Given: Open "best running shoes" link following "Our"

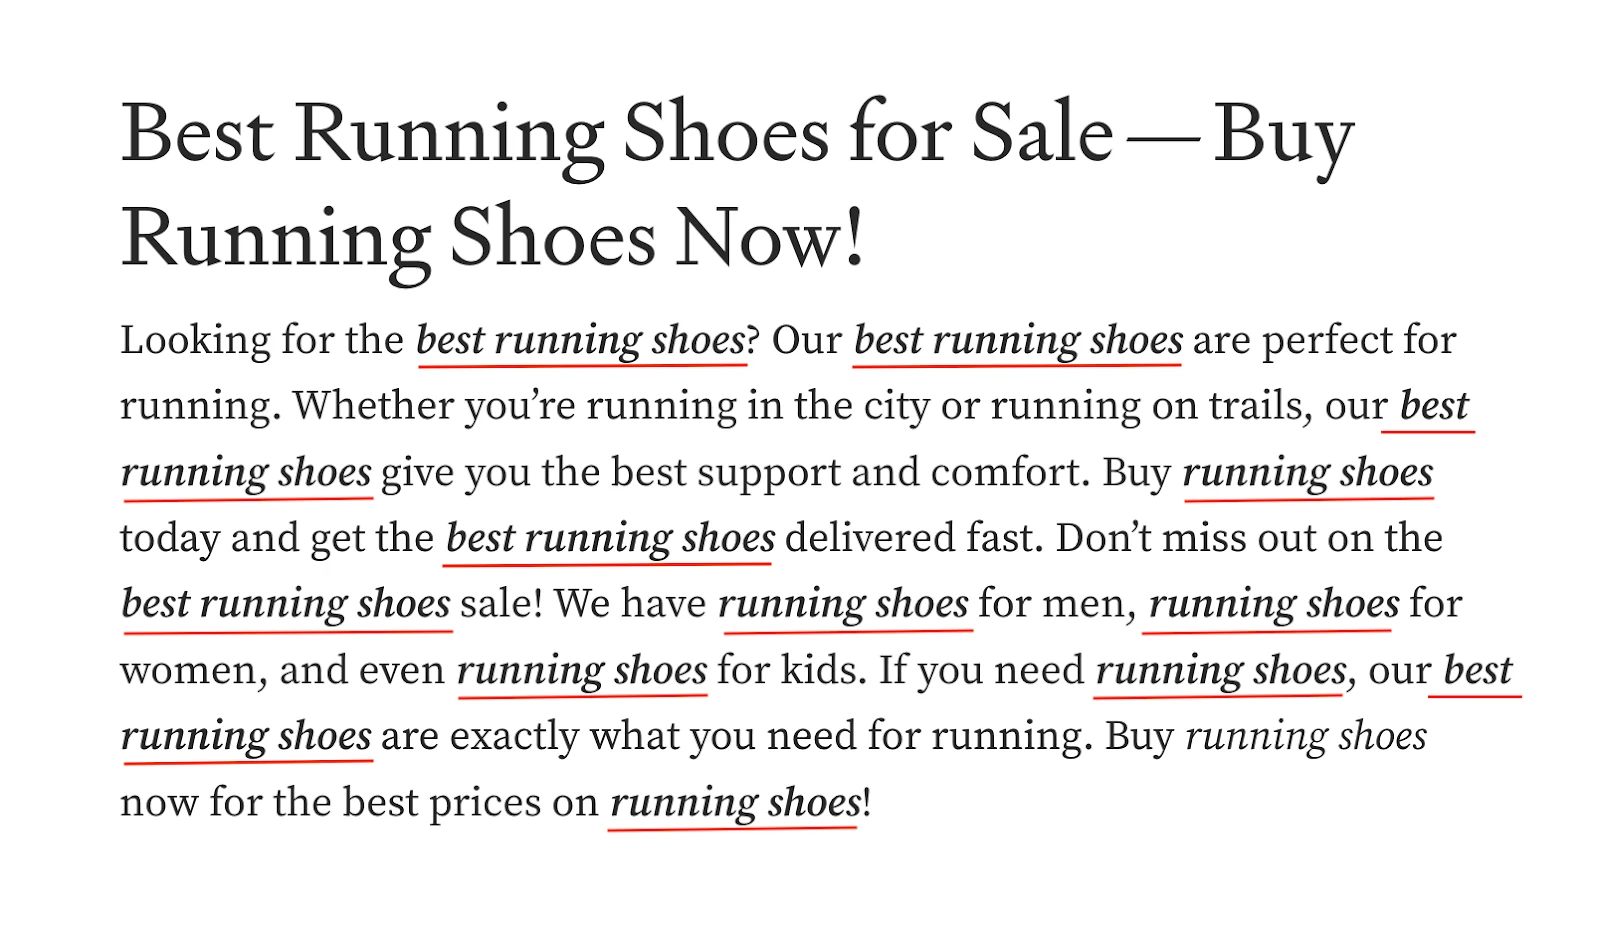Looking at the screenshot, I should tap(1018, 341).
